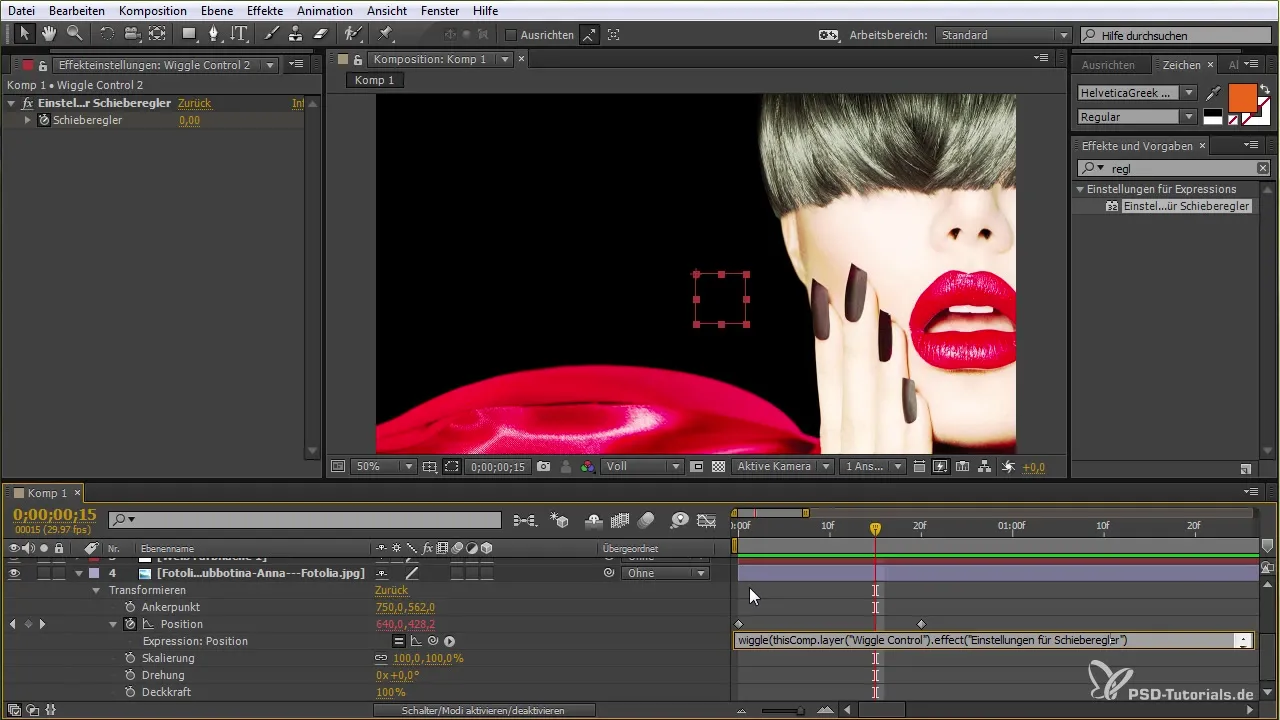The image size is (1280, 720).
Task: Open the expression language menu arrow
Action: point(449,641)
